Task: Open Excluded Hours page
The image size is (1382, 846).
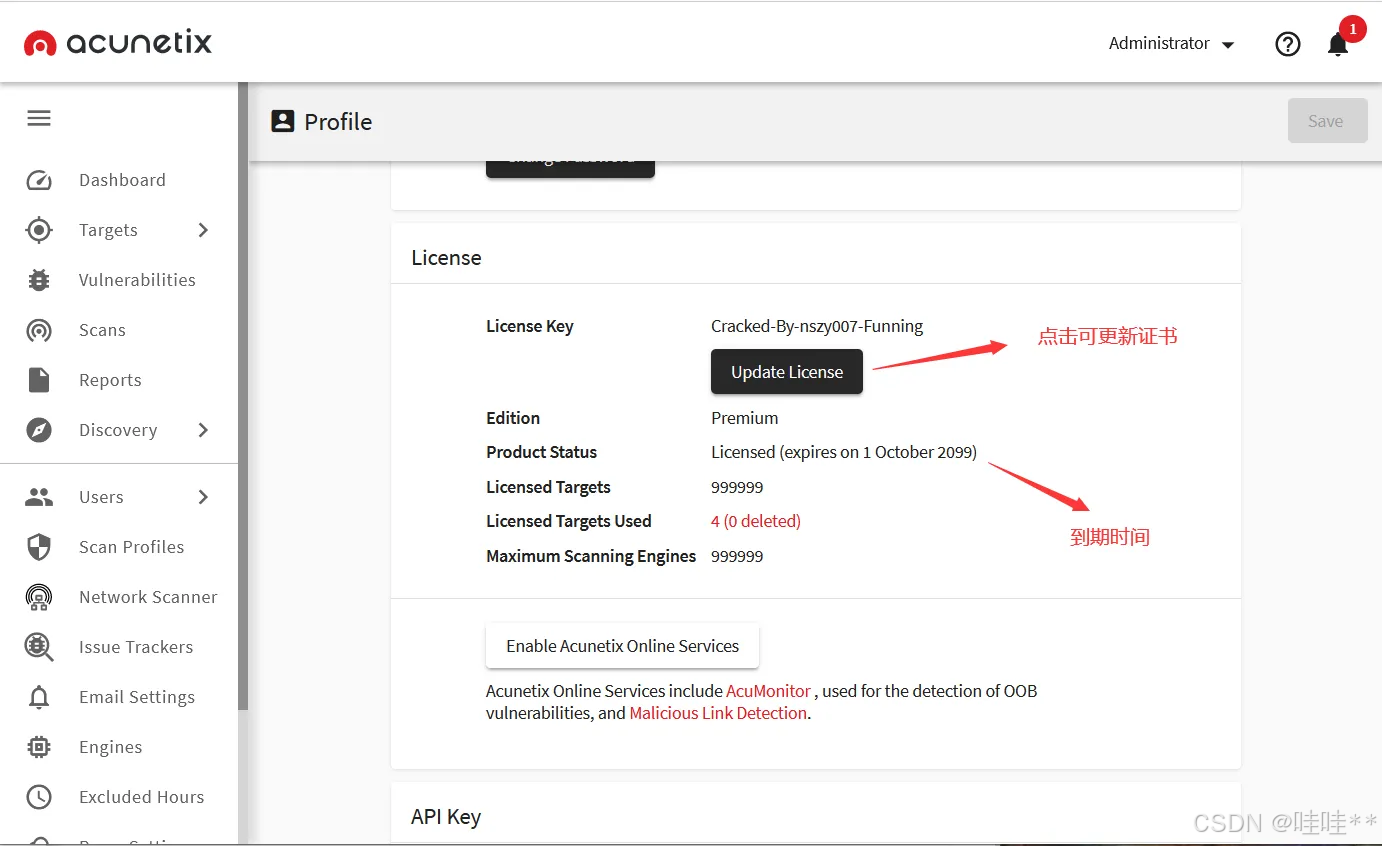Action: point(141,797)
